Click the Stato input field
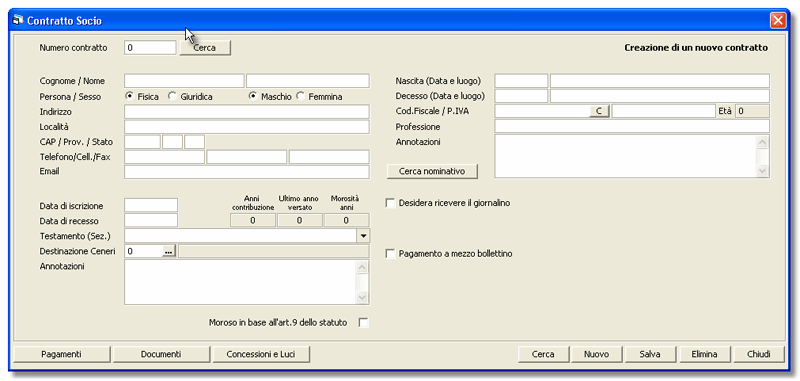This screenshot has height=381, width=800. click(x=194, y=142)
